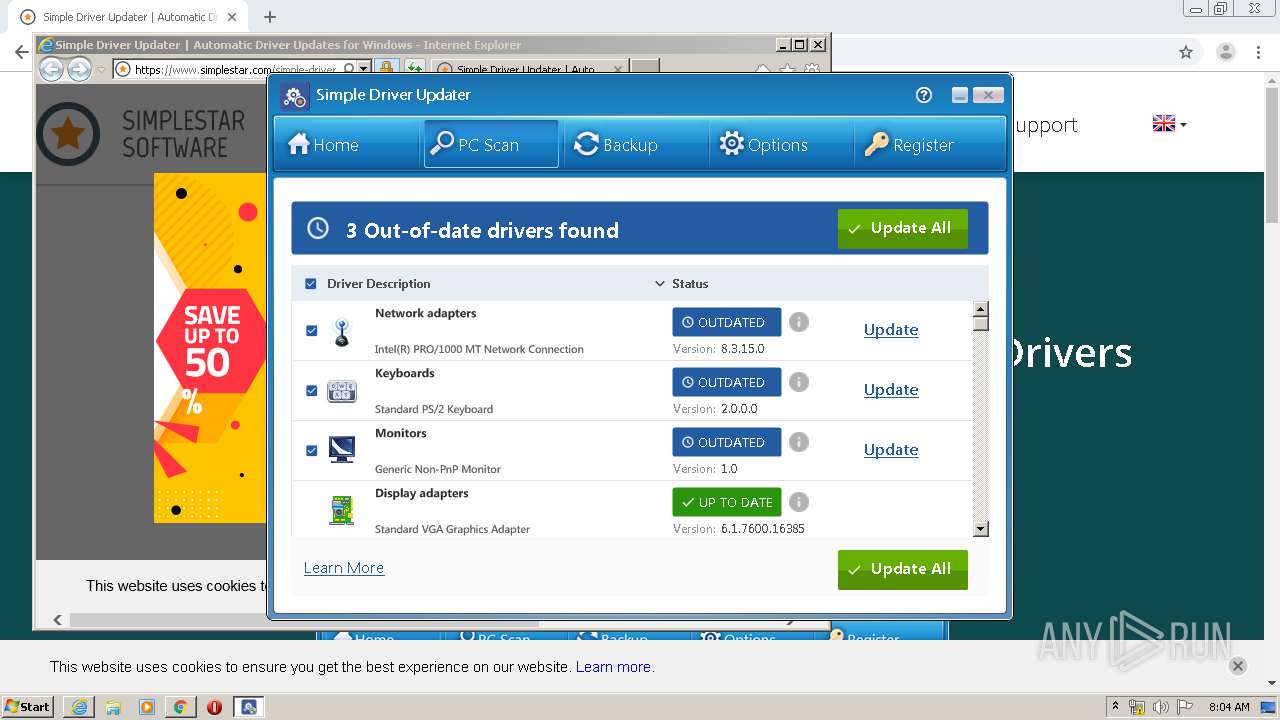
Task: Show info for Network adapters driver
Action: pos(798,322)
